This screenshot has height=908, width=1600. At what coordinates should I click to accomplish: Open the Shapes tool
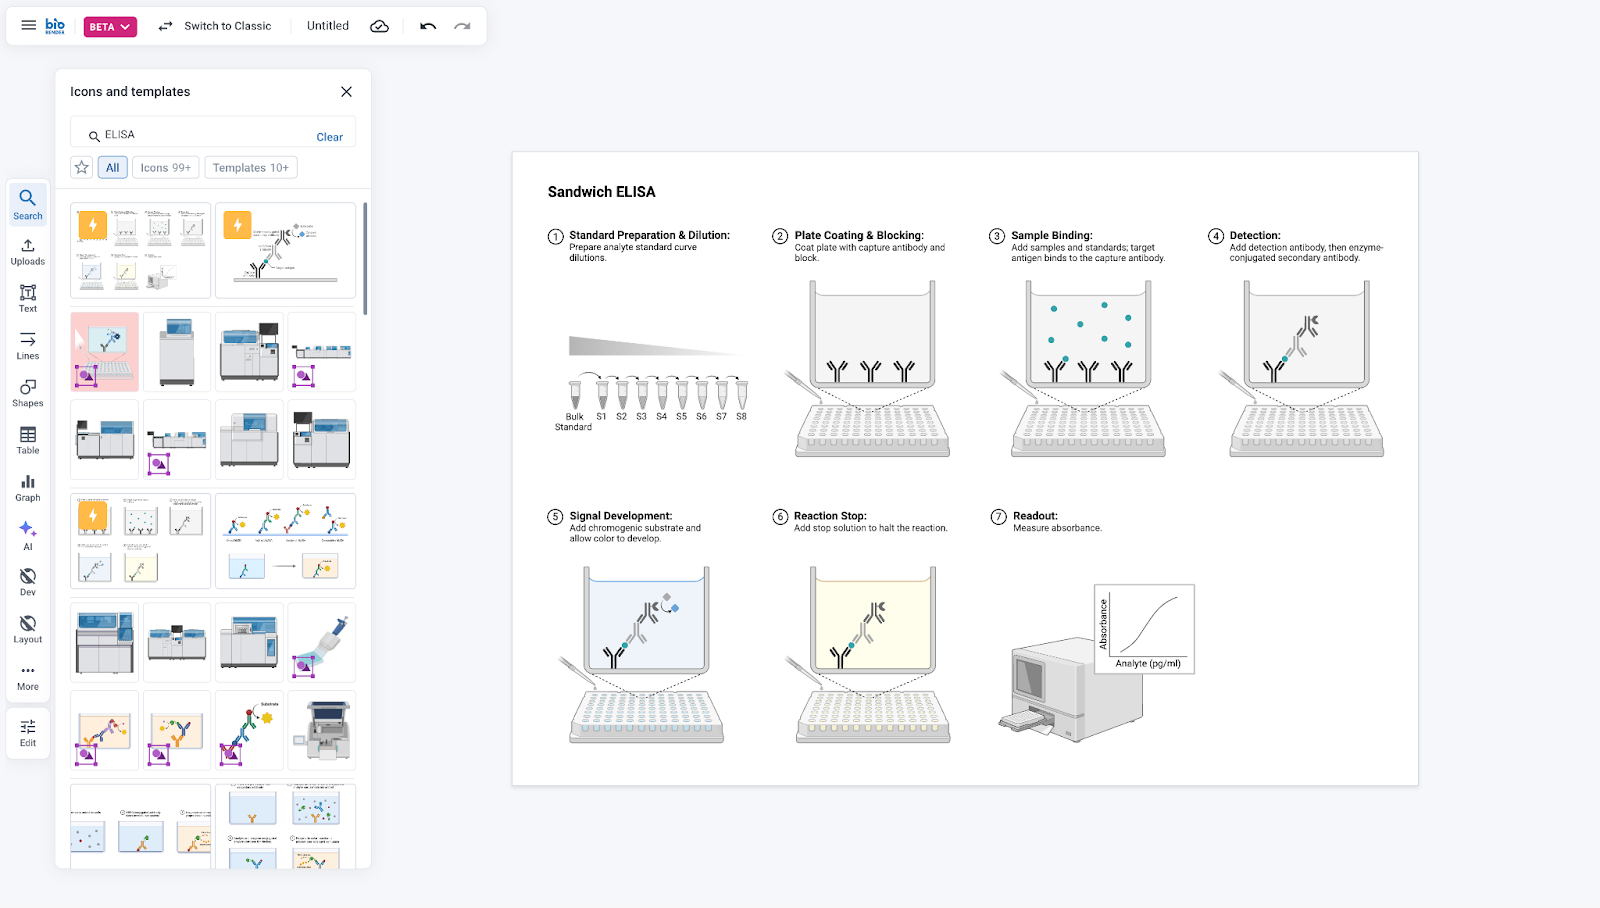pyautogui.click(x=28, y=393)
